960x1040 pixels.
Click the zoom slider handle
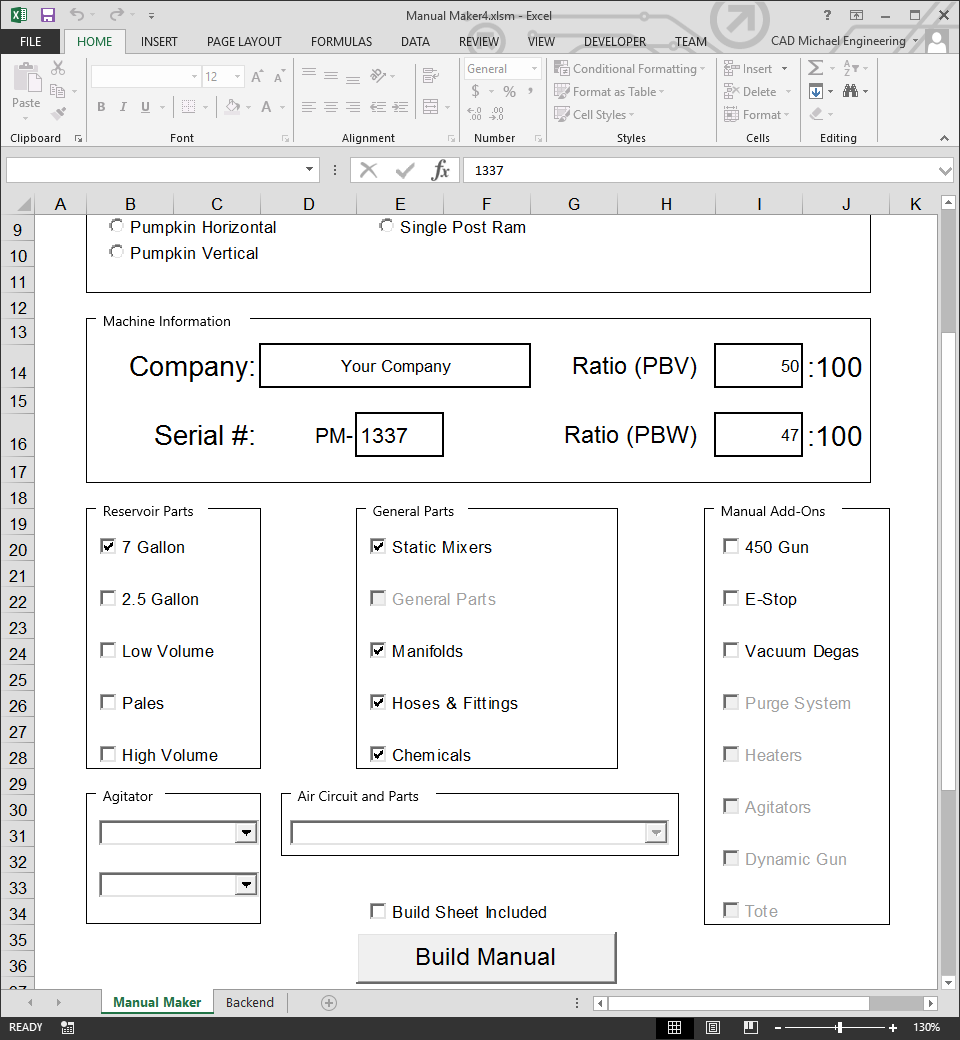click(x=839, y=1028)
